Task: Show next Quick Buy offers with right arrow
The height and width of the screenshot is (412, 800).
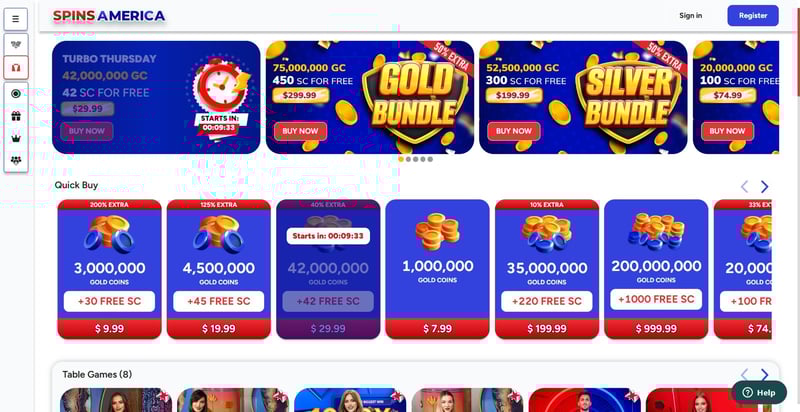Action: coord(764,187)
